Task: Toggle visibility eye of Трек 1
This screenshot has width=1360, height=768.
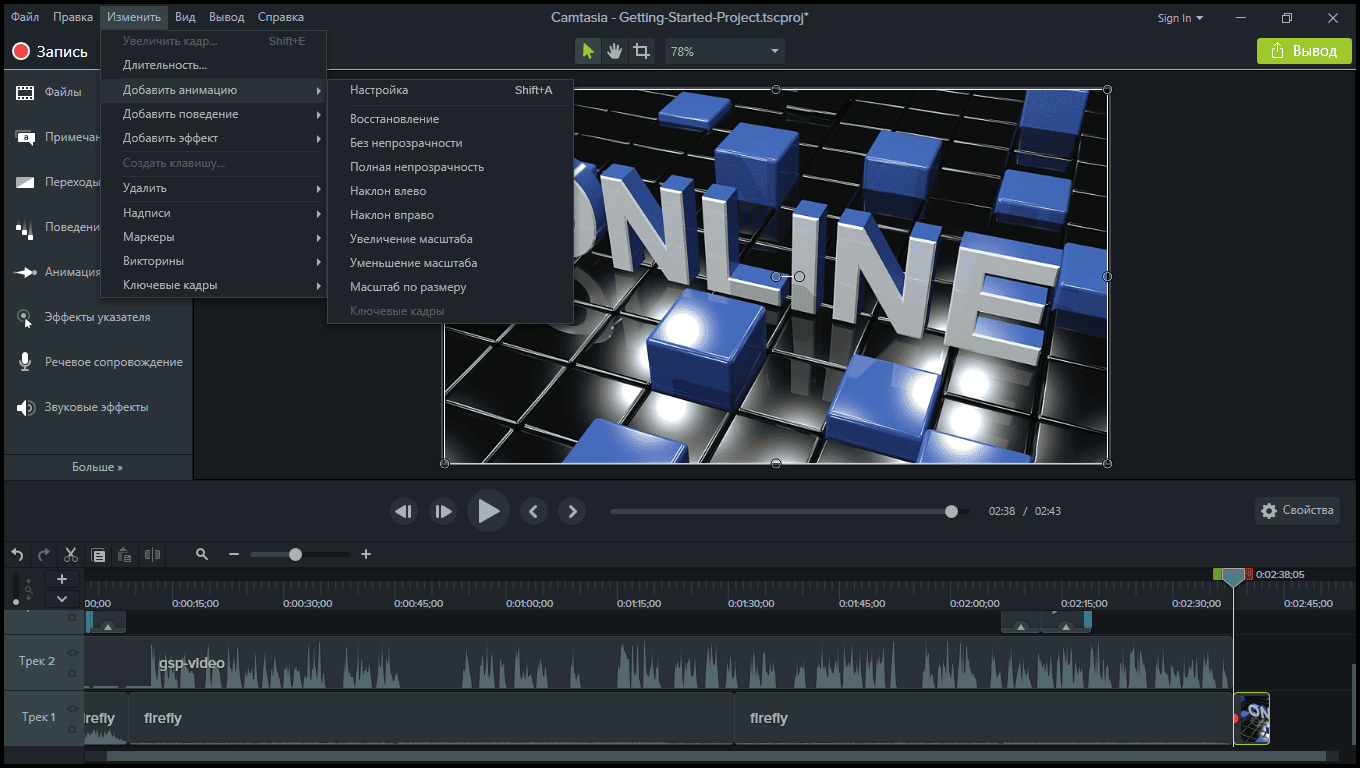Action: 72,709
